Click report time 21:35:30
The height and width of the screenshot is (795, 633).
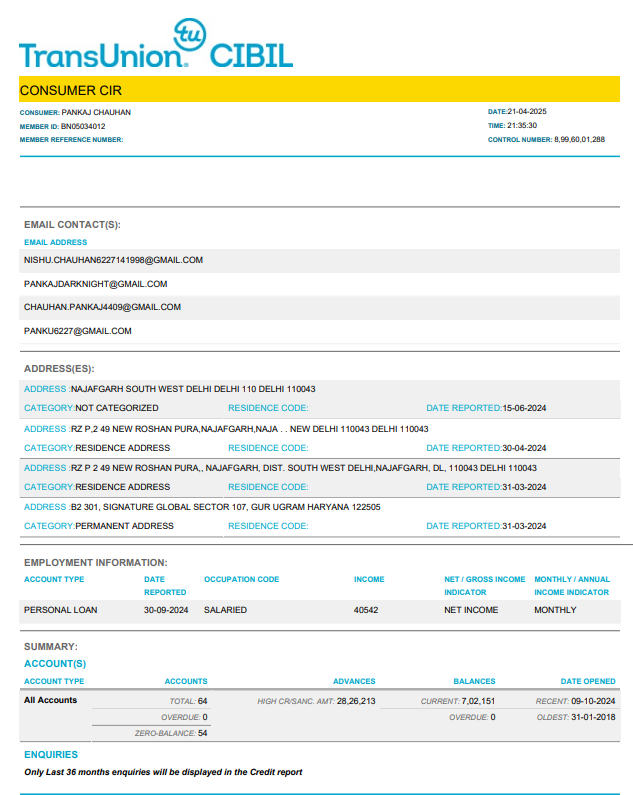pyautogui.click(x=522, y=125)
